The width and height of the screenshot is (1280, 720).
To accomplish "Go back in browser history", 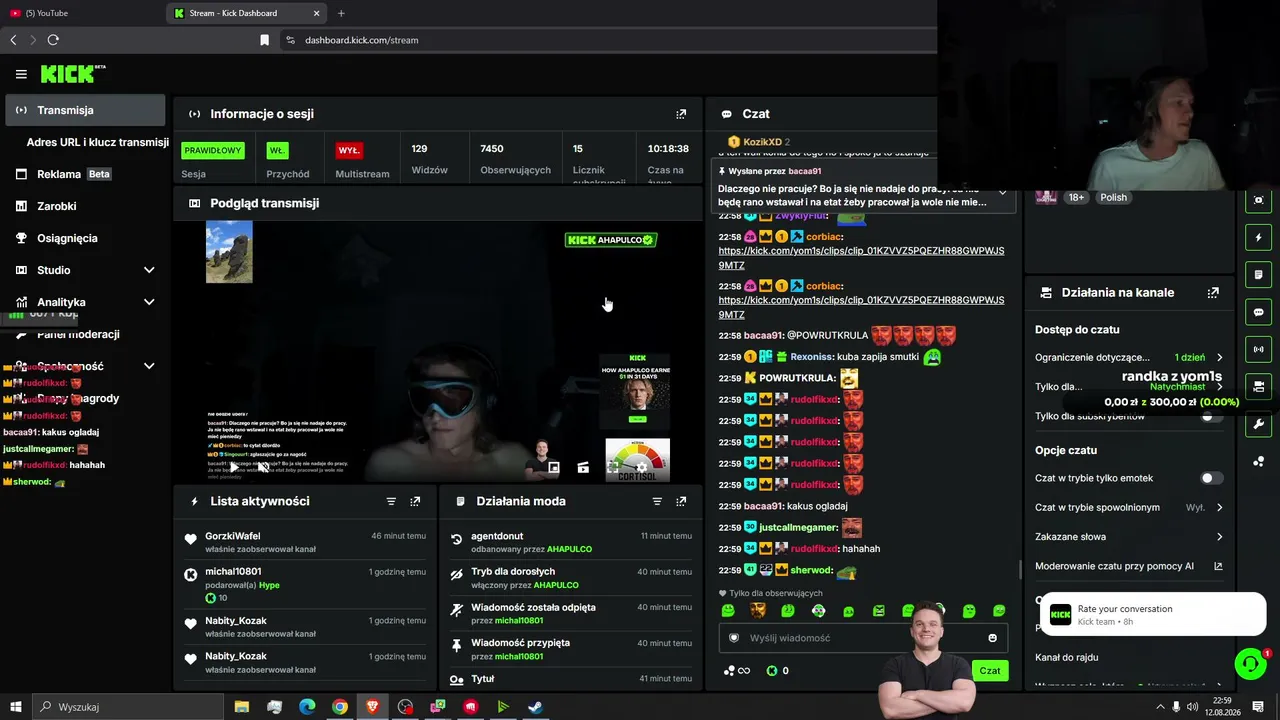I will [13, 40].
